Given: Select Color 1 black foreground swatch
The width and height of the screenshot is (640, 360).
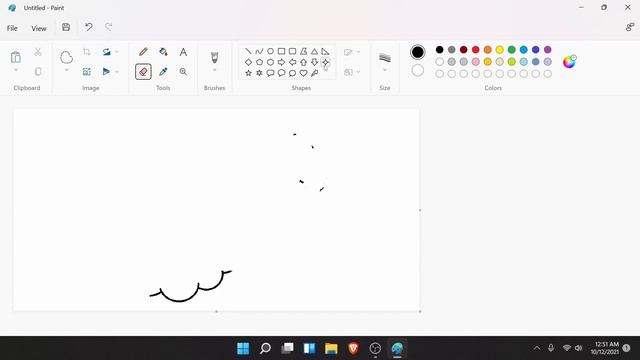Looking at the screenshot, I should pos(418,52).
